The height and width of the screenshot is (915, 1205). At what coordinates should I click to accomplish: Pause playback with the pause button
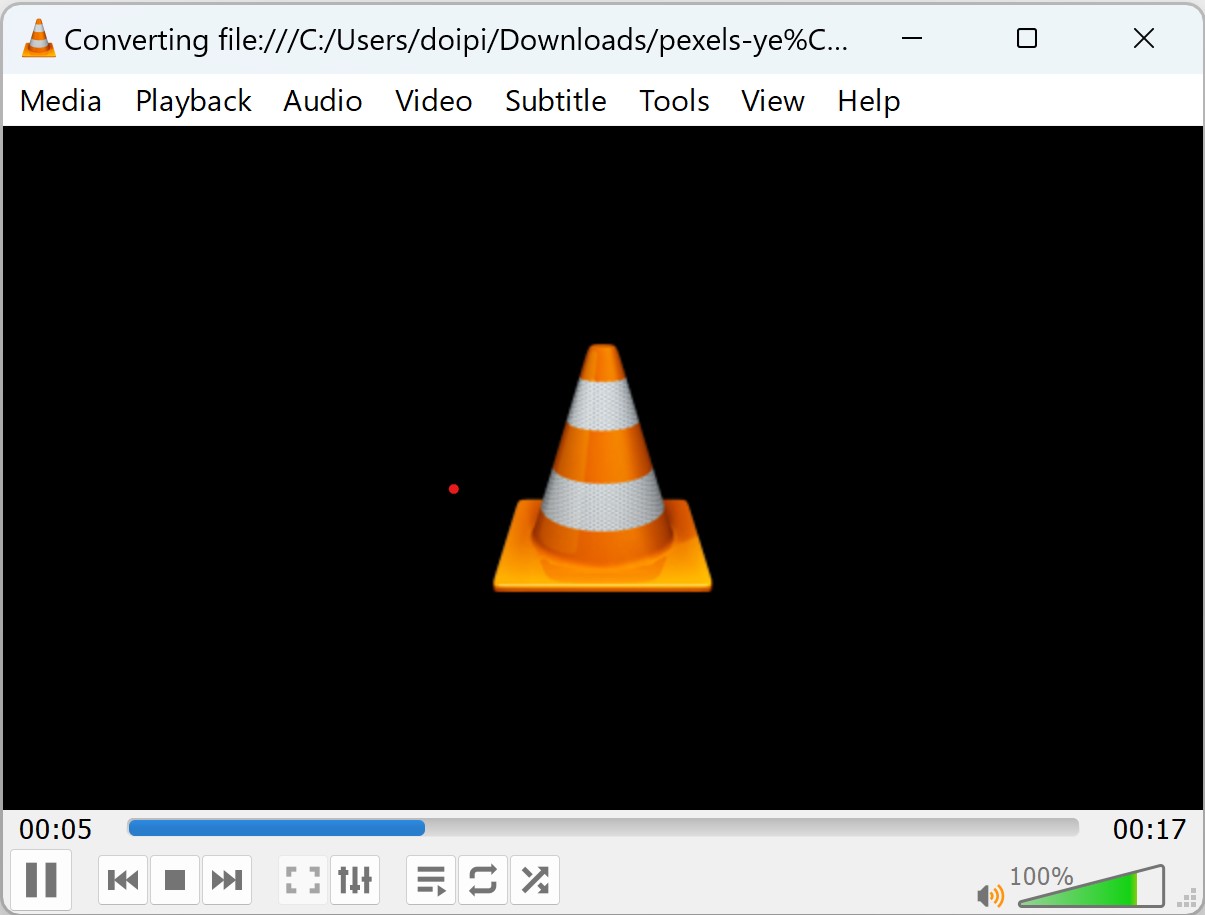(41, 880)
